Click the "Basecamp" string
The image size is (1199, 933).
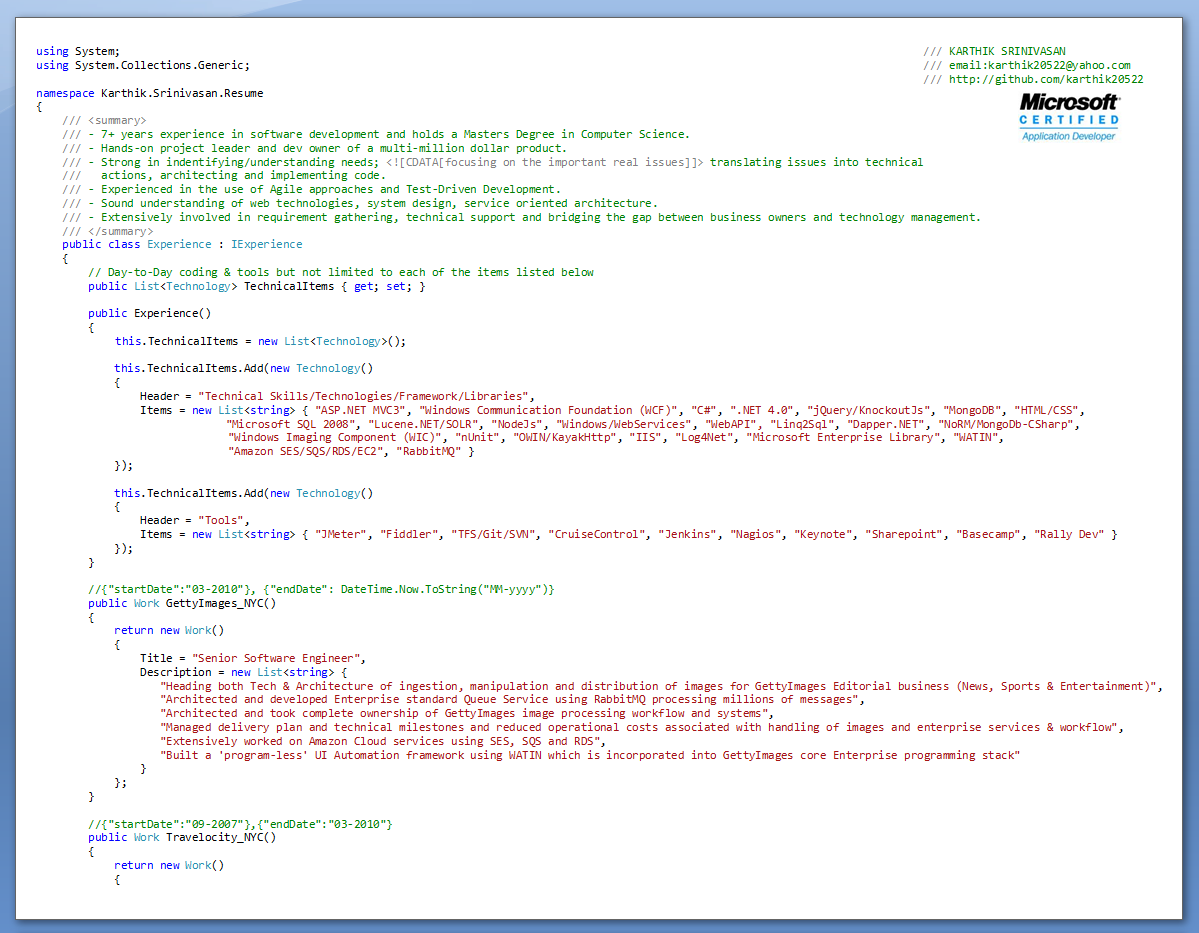(x=988, y=534)
